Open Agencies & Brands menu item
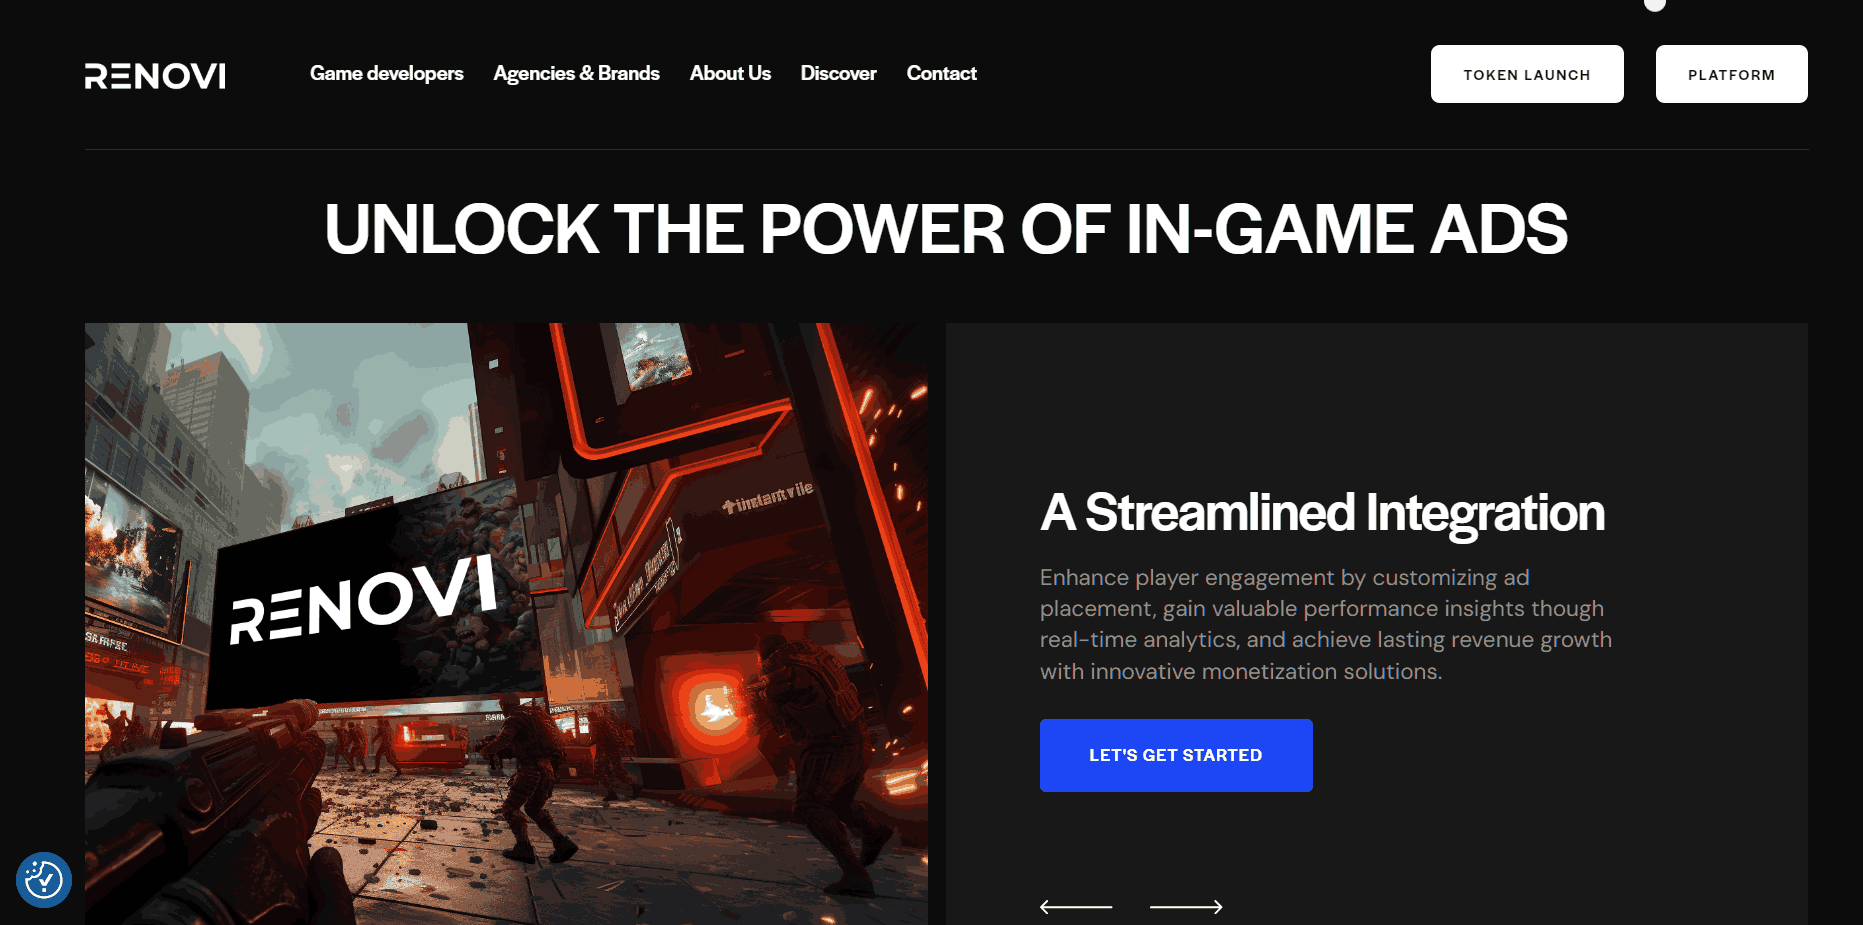Screen dimensions: 1863x925 point(576,73)
